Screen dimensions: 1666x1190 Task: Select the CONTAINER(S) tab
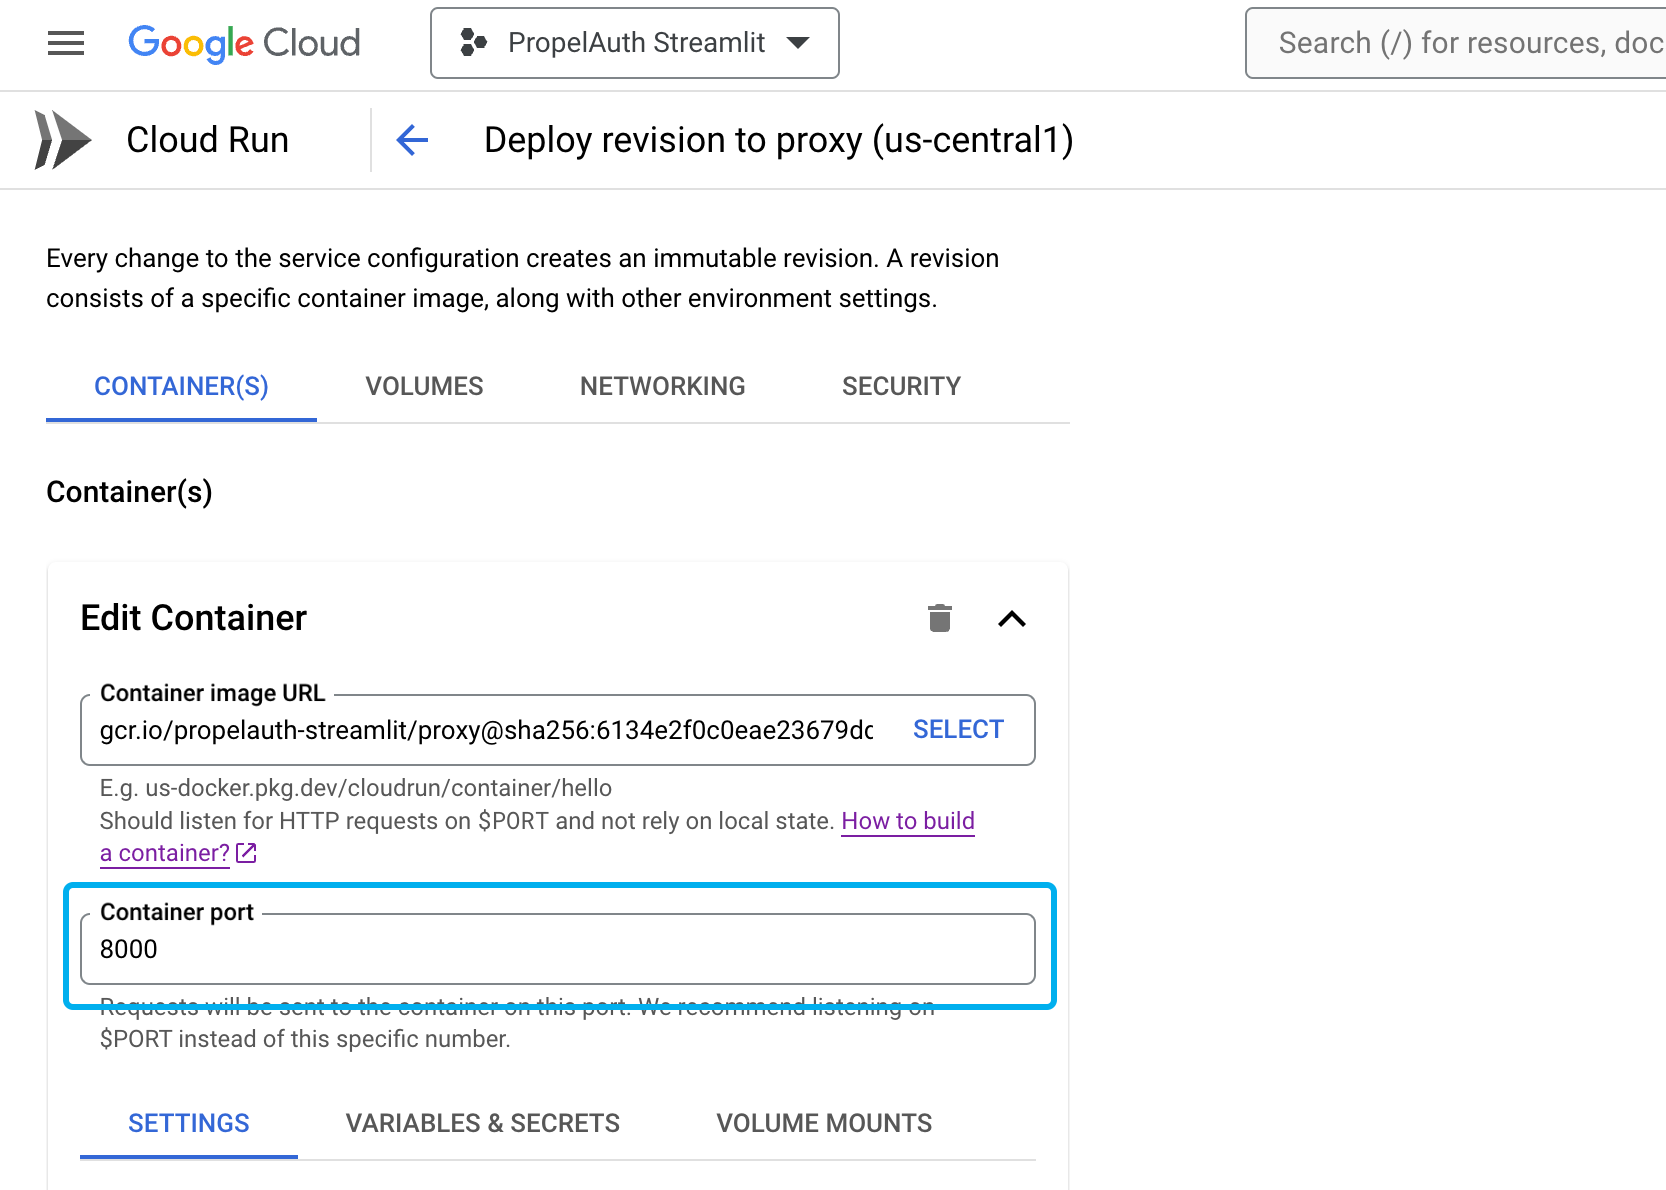(x=181, y=387)
